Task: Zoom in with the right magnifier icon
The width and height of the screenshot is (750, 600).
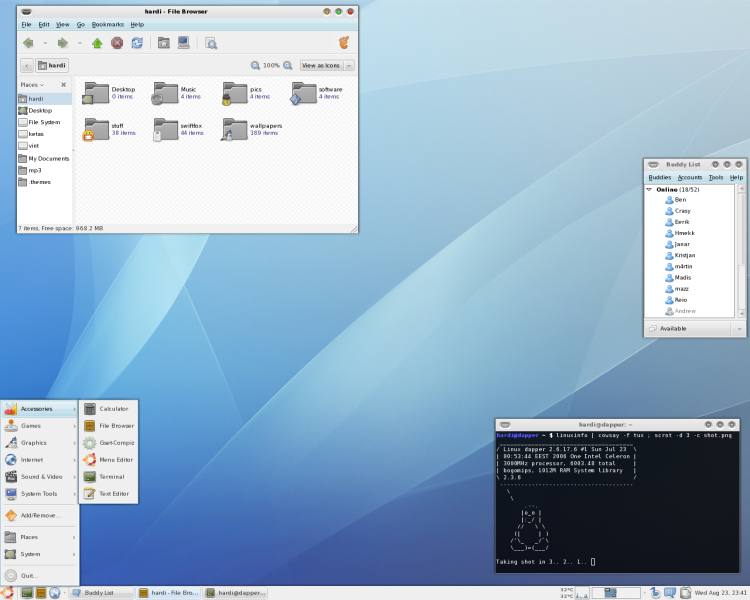Action: point(287,66)
